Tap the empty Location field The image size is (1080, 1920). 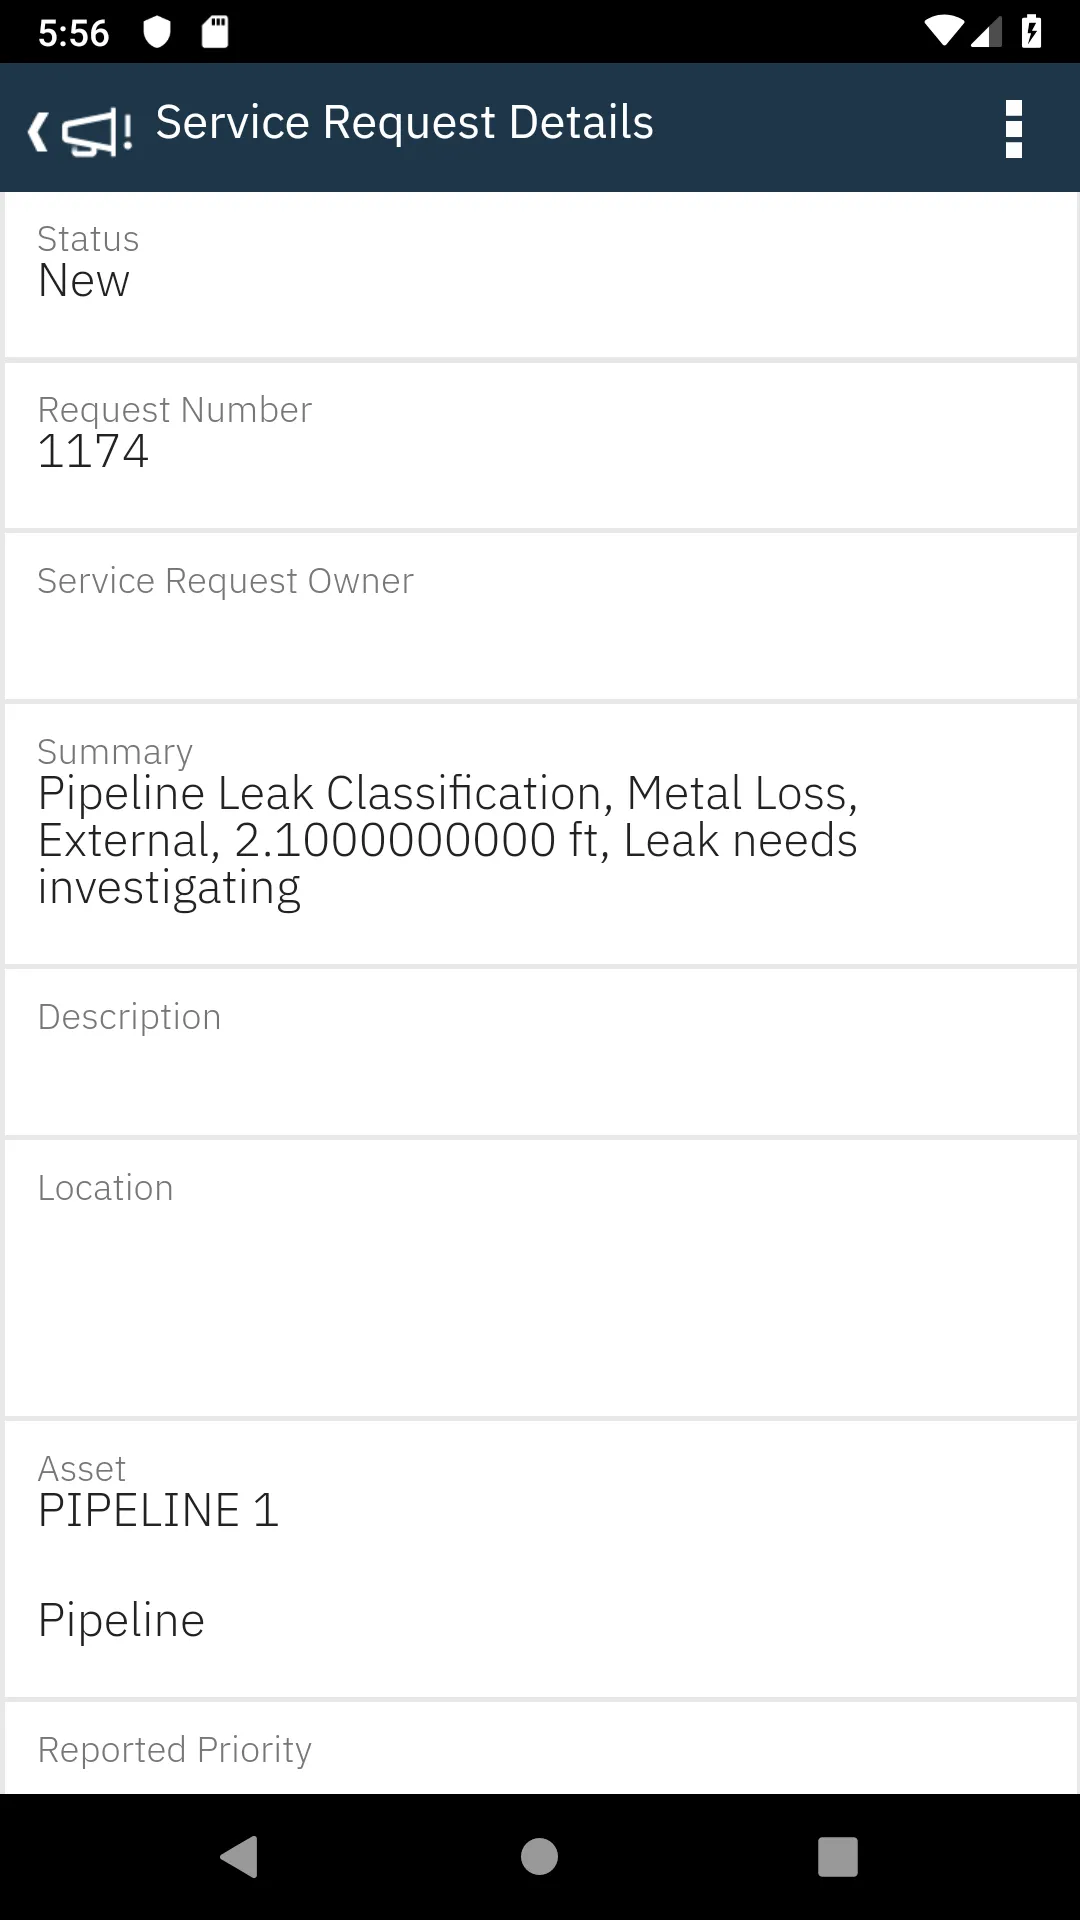click(540, 1278)
